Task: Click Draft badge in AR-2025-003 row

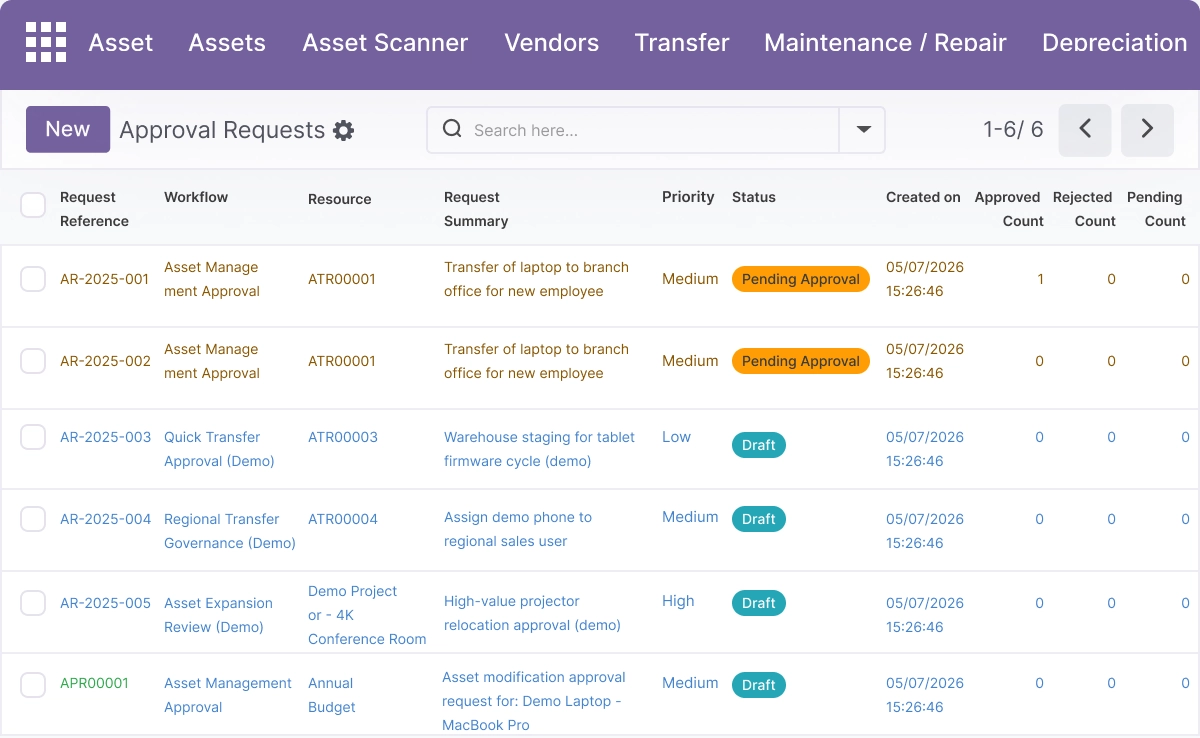Action: tap(759, 445)
